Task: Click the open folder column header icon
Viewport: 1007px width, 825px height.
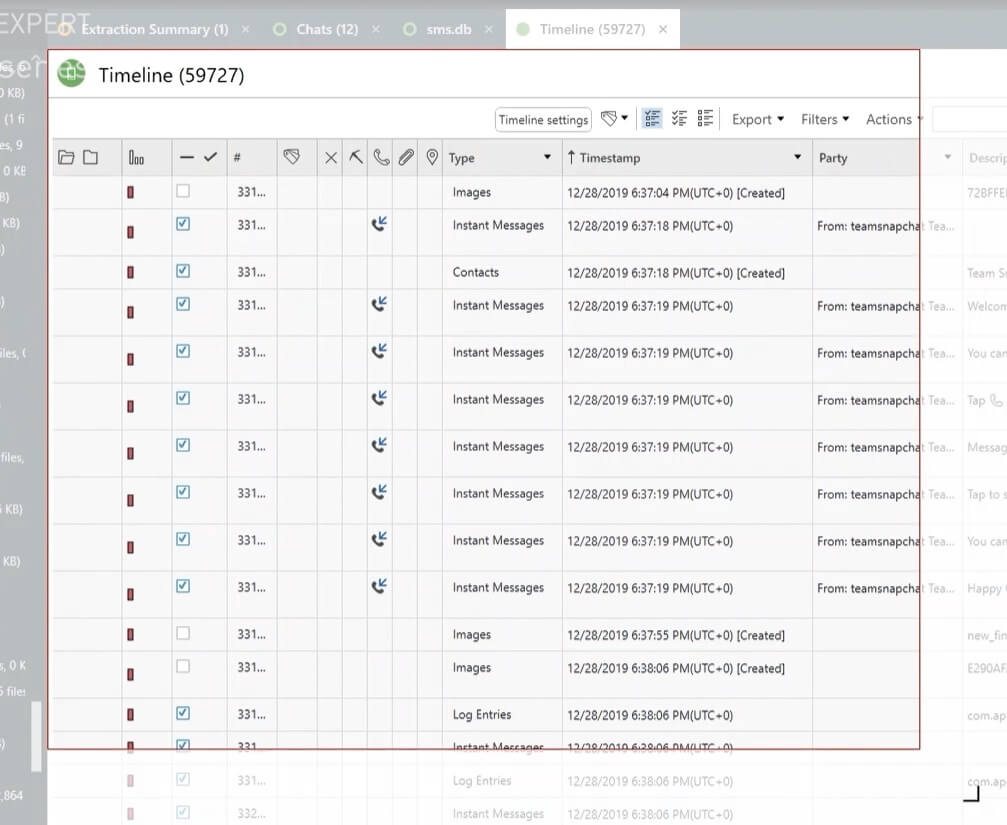Action: 66,157
